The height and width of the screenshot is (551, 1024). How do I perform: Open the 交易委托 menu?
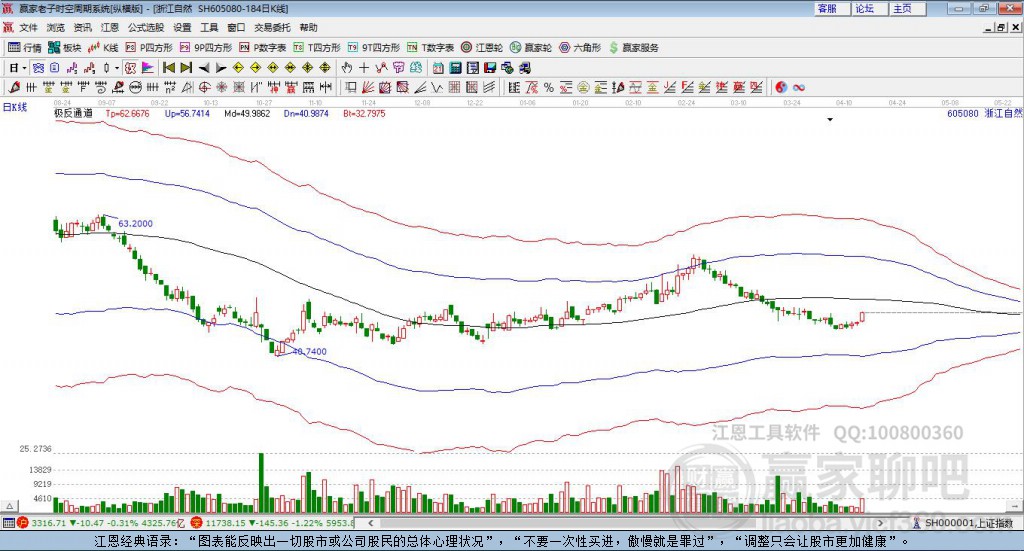(272, 27)
